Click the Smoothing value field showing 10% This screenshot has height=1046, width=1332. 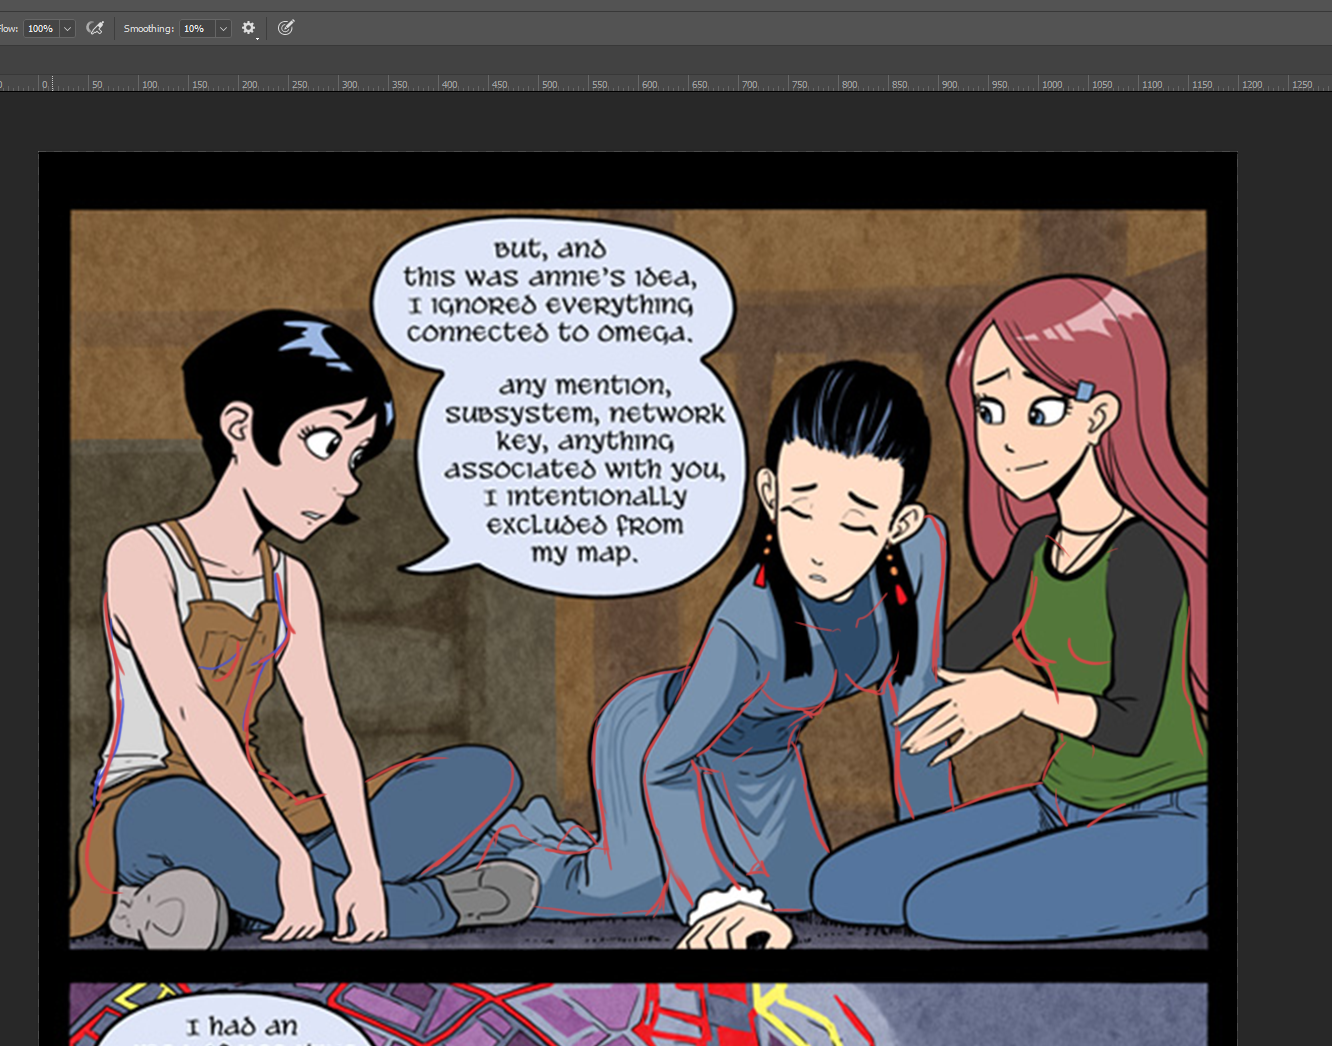tap(198, 29)
